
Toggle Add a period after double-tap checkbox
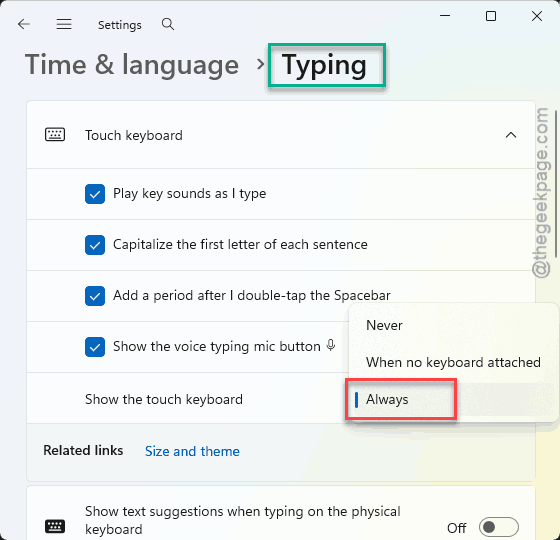coord(95,296)
